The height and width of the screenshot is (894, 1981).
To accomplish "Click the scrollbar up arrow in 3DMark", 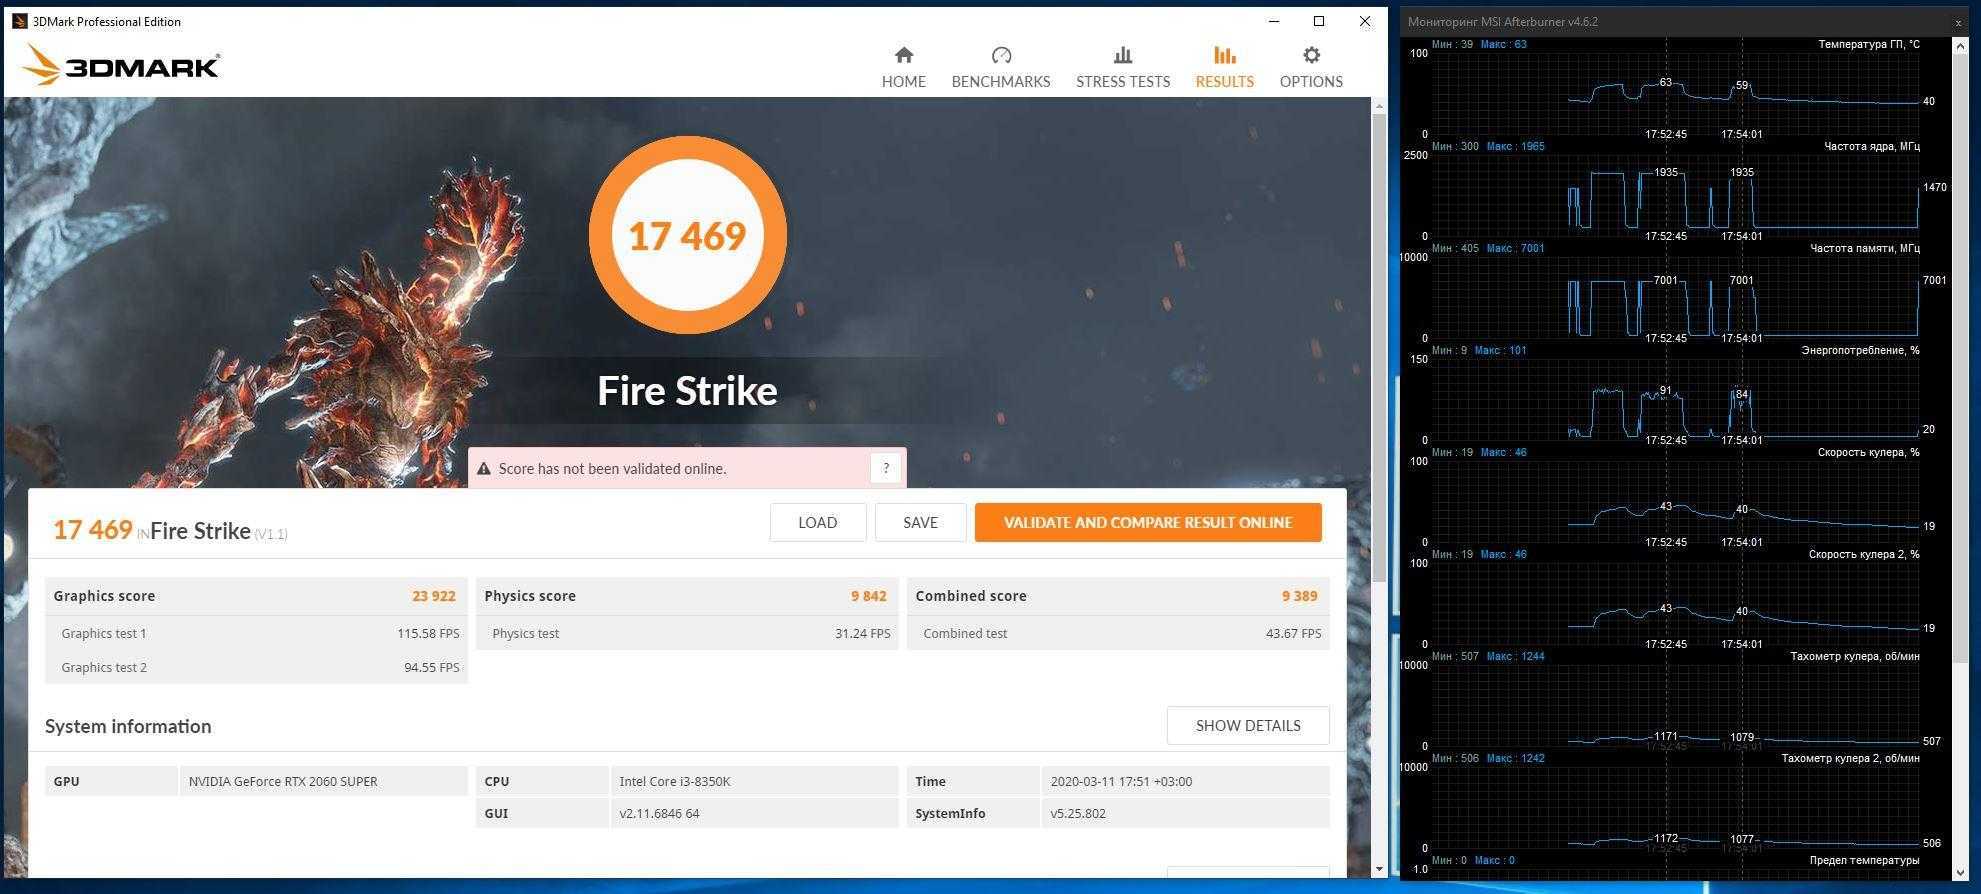I will [1379, 105].
